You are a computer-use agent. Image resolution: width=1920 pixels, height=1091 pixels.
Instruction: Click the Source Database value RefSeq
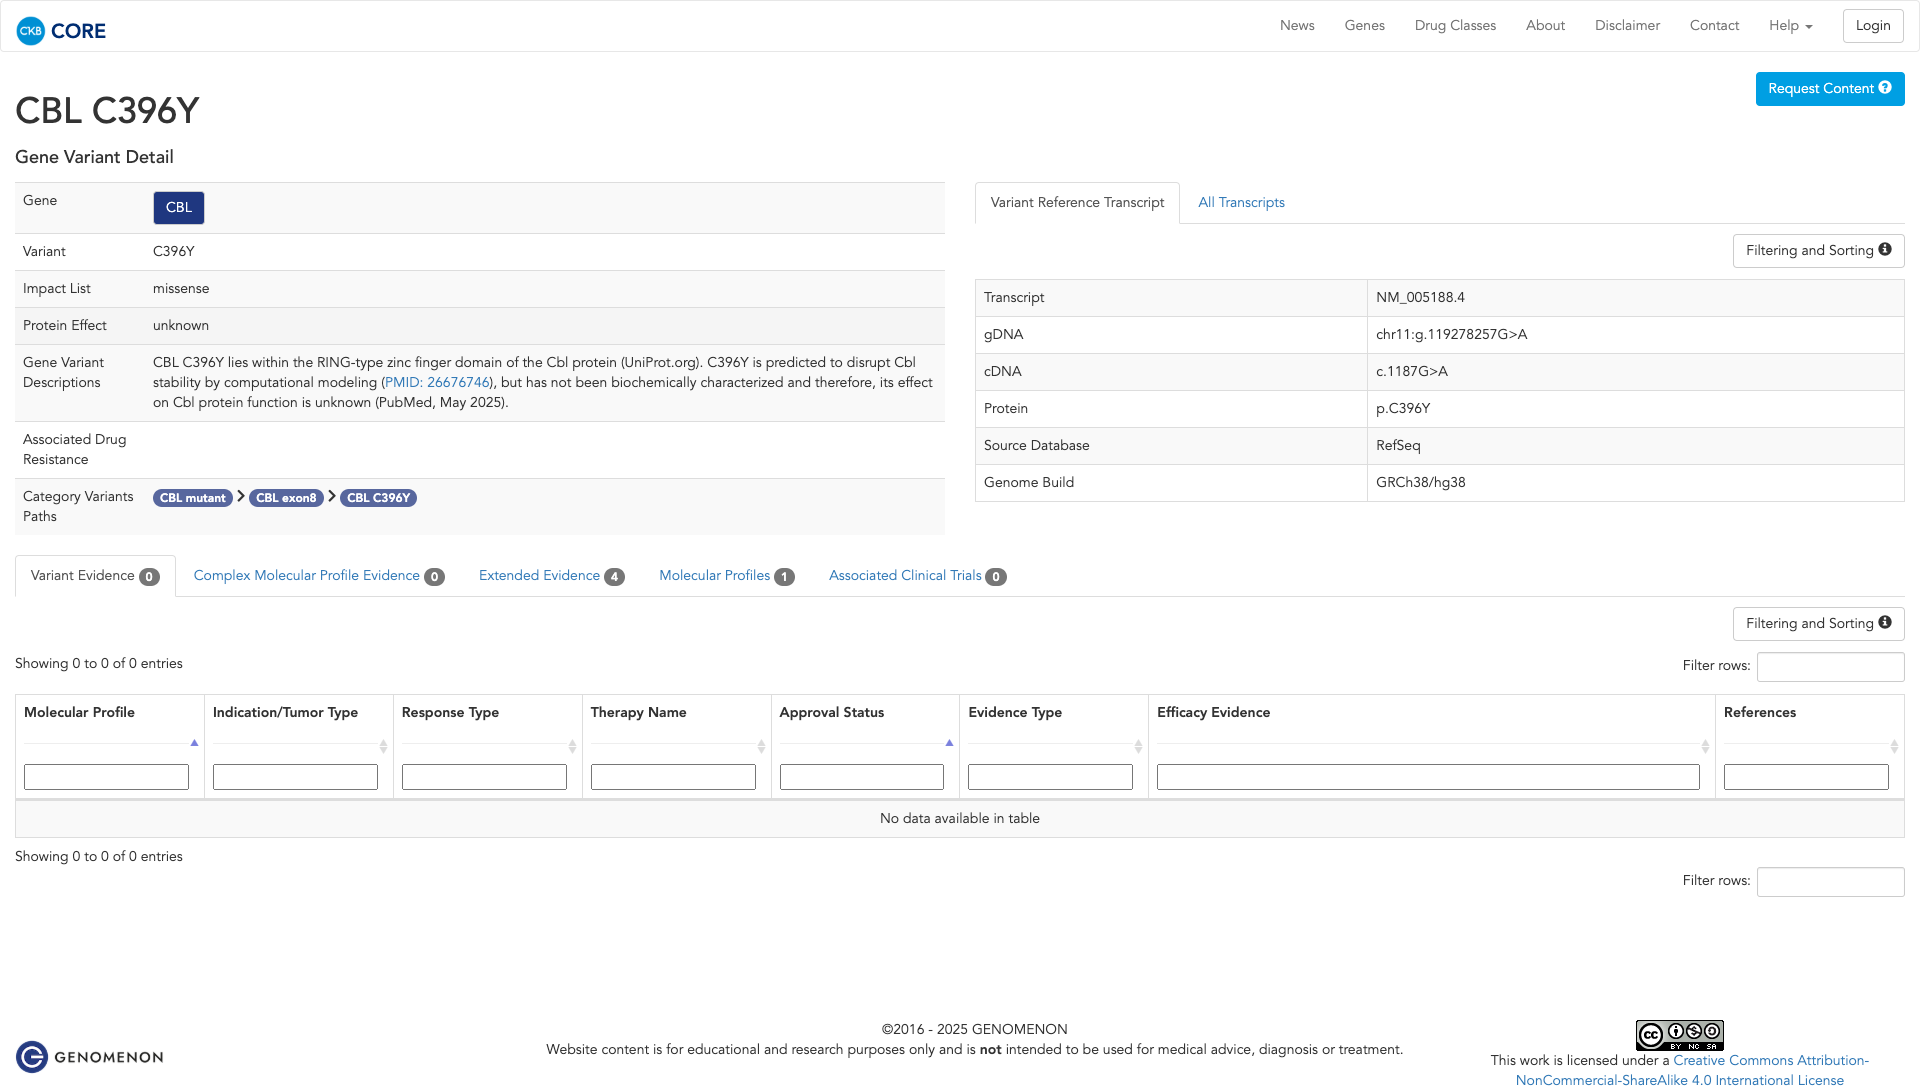pyautogui.click(x=1398, y=446)
